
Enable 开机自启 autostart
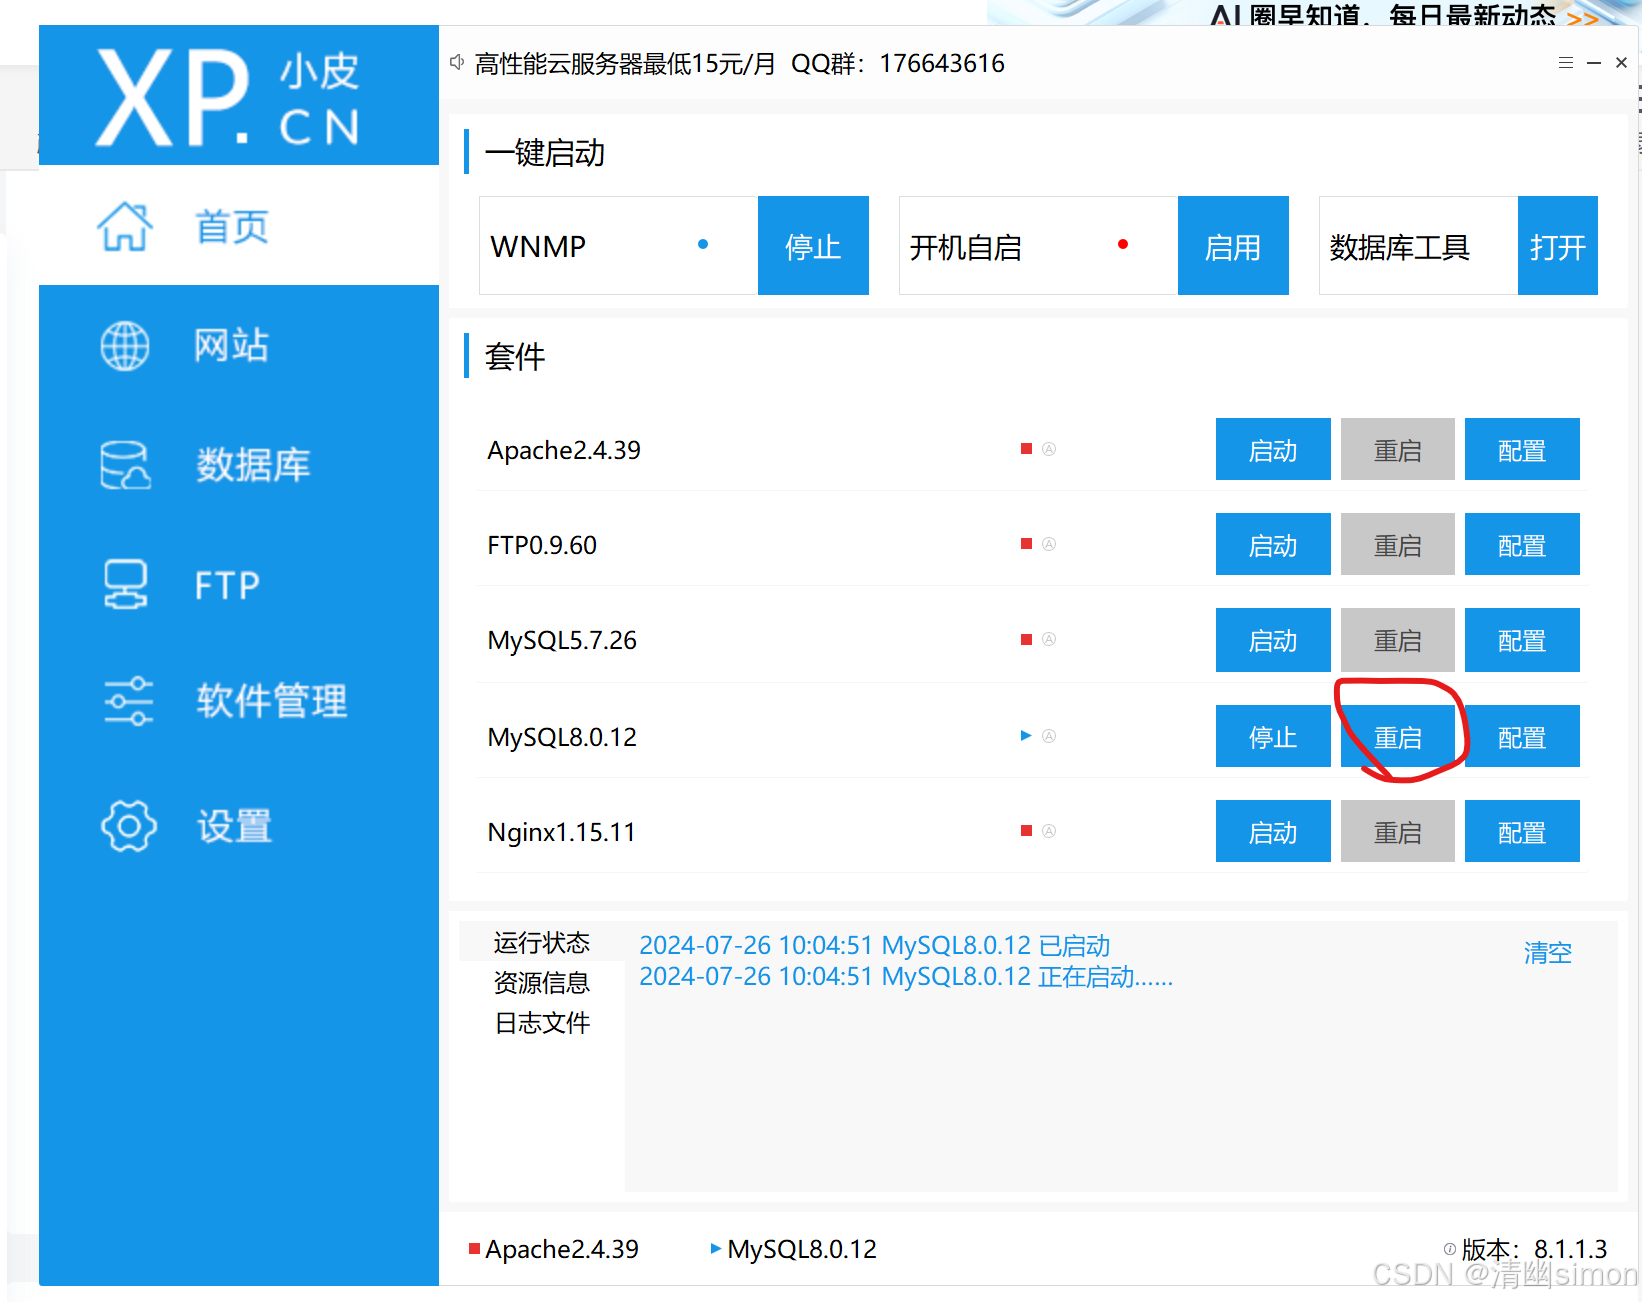tap(1233, 246)
